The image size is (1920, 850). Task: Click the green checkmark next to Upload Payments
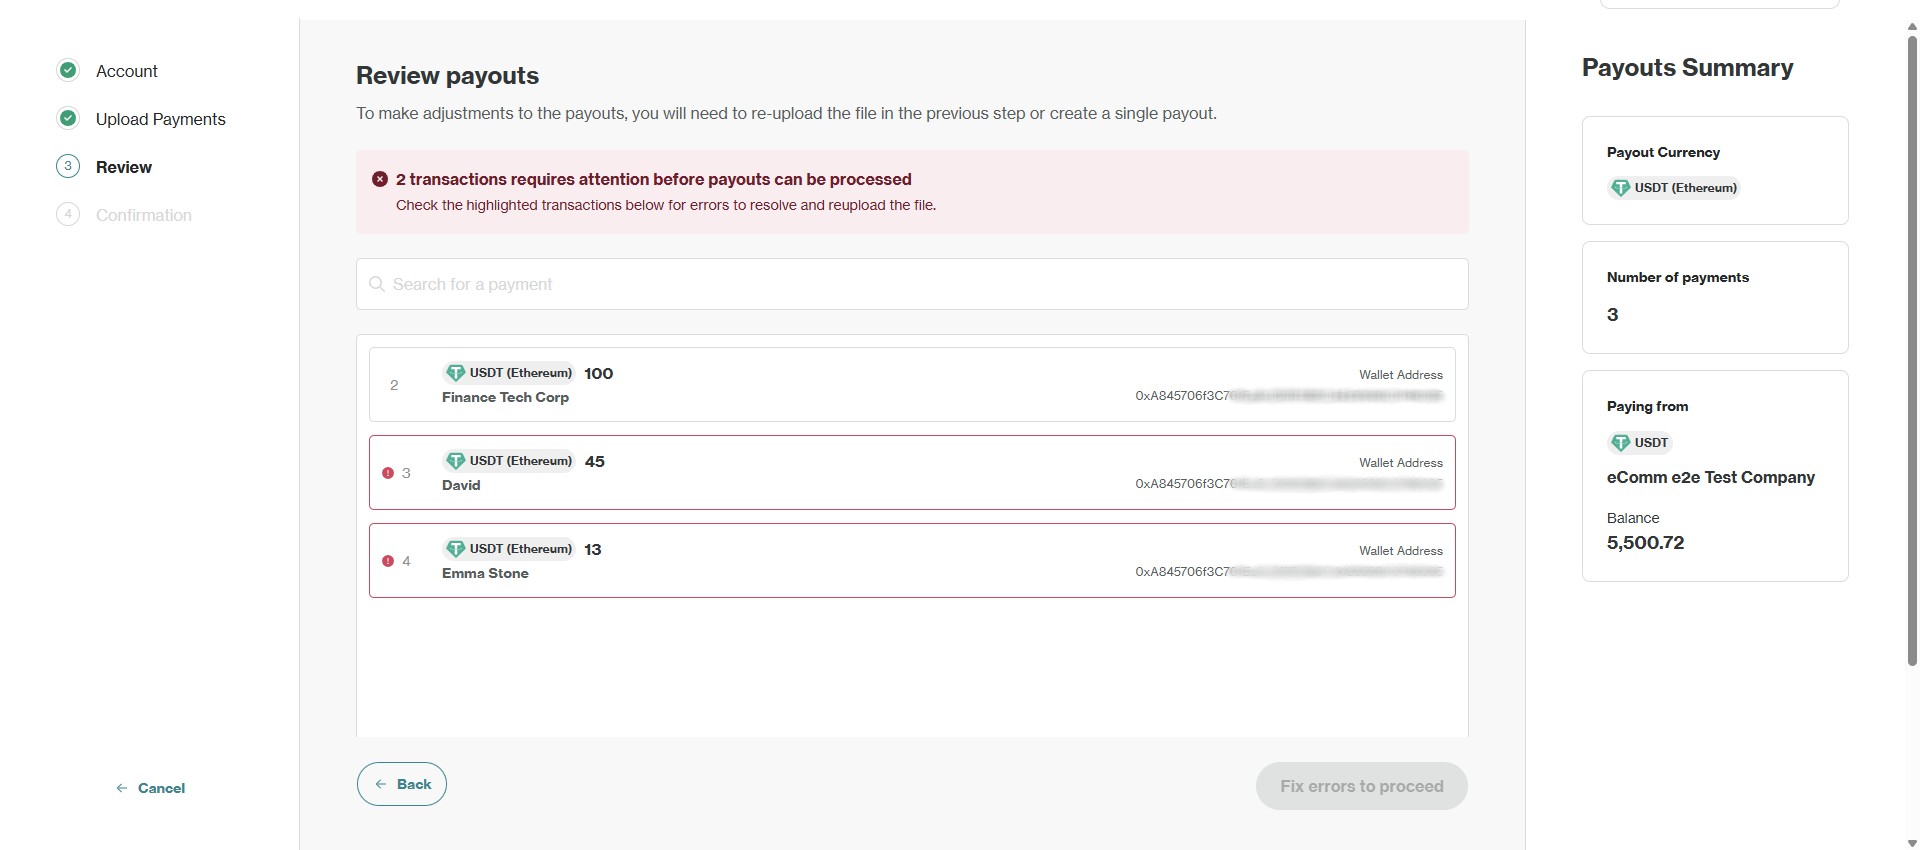click(68, 119)
